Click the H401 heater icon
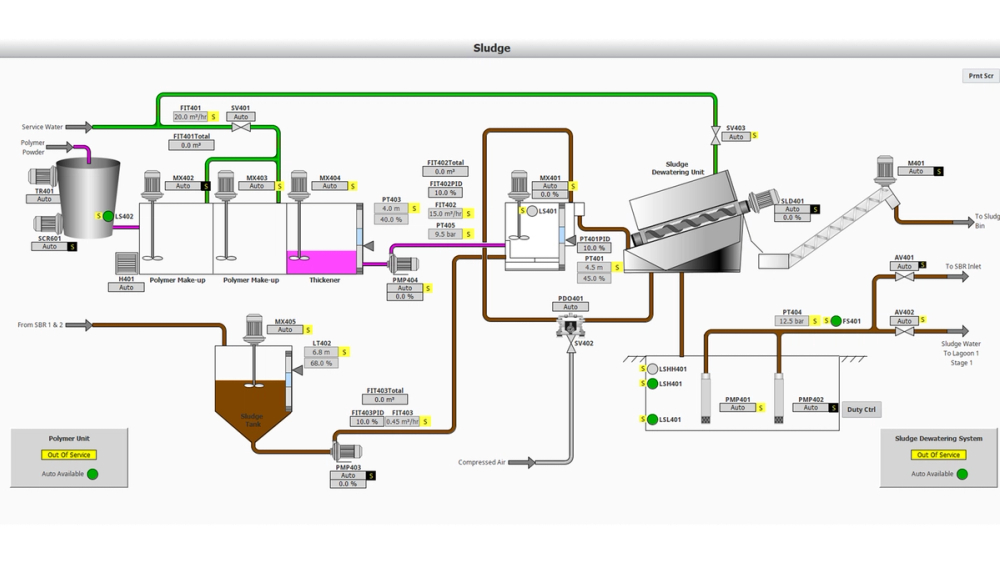This screenshot has width=1000, height=563. tap(126, 263)
